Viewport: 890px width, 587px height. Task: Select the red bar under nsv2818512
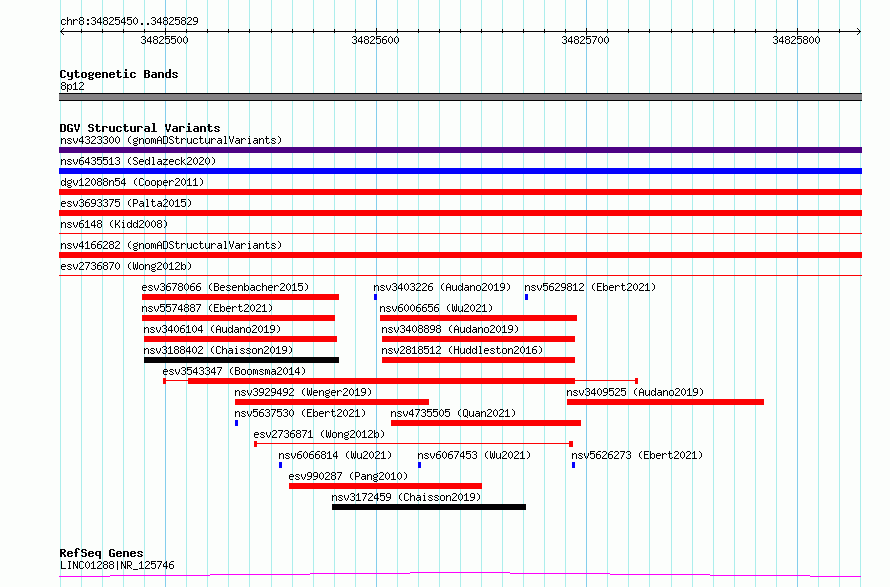pos(478,360)
